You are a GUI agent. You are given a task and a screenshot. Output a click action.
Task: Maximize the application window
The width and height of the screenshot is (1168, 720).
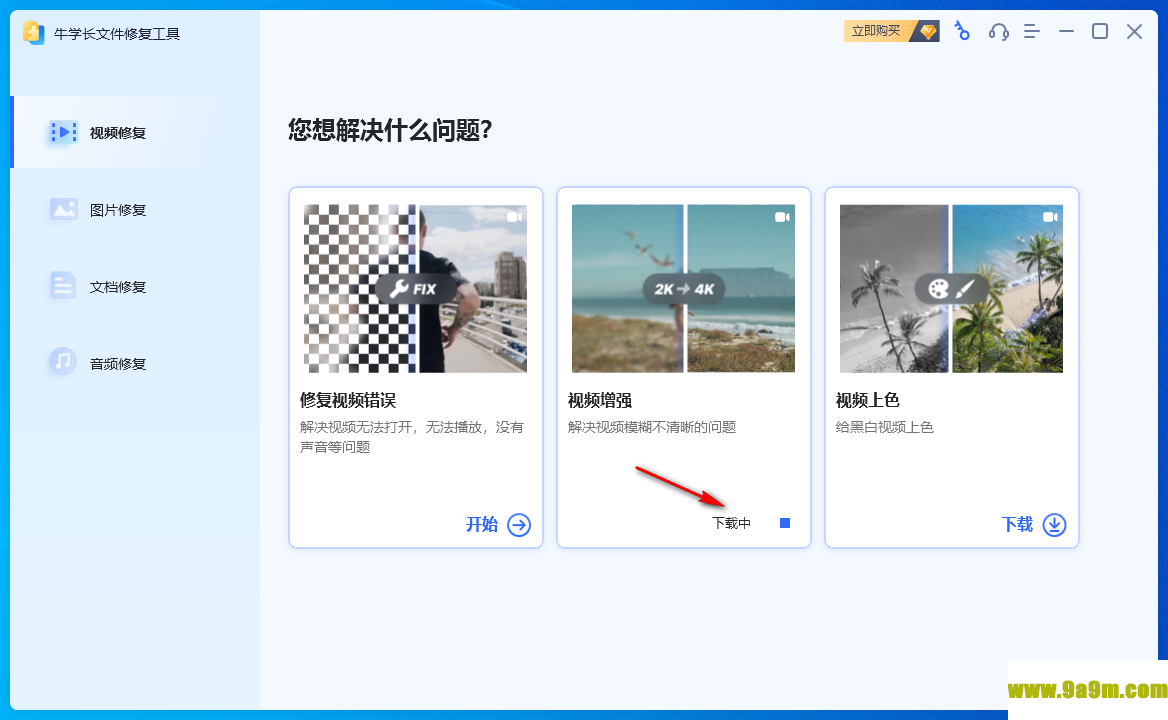1100,31
